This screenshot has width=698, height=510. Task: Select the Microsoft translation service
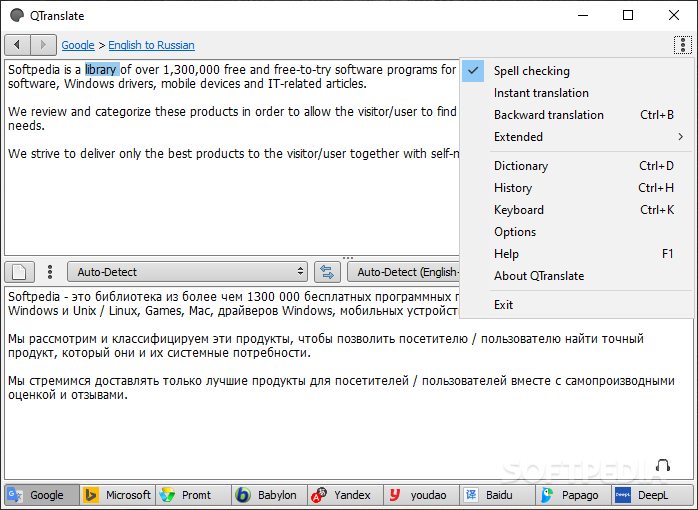point(118,495)
